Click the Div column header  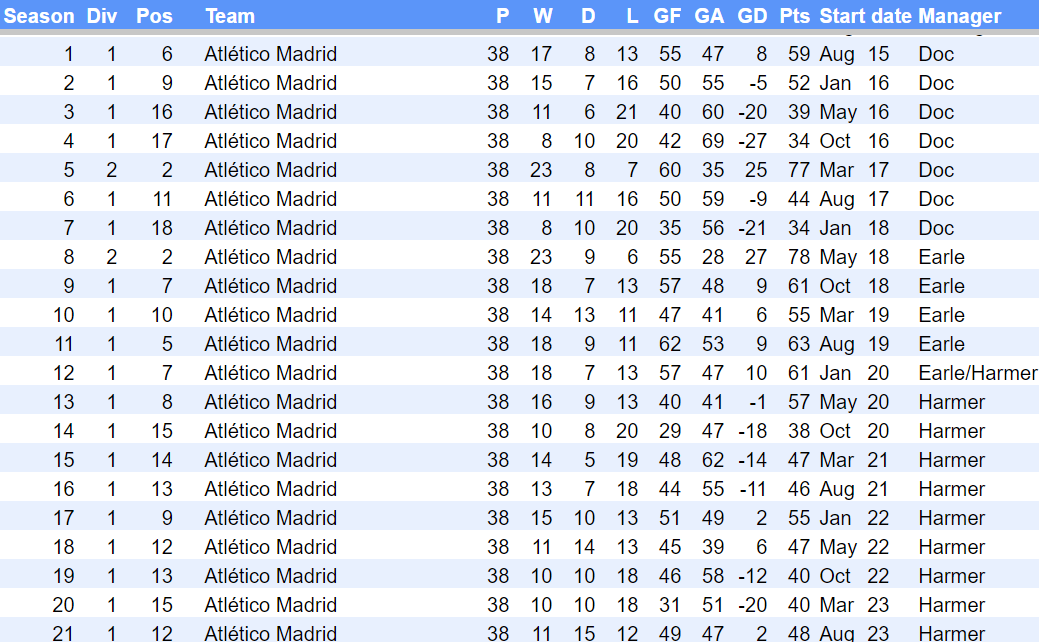point(101,16)
